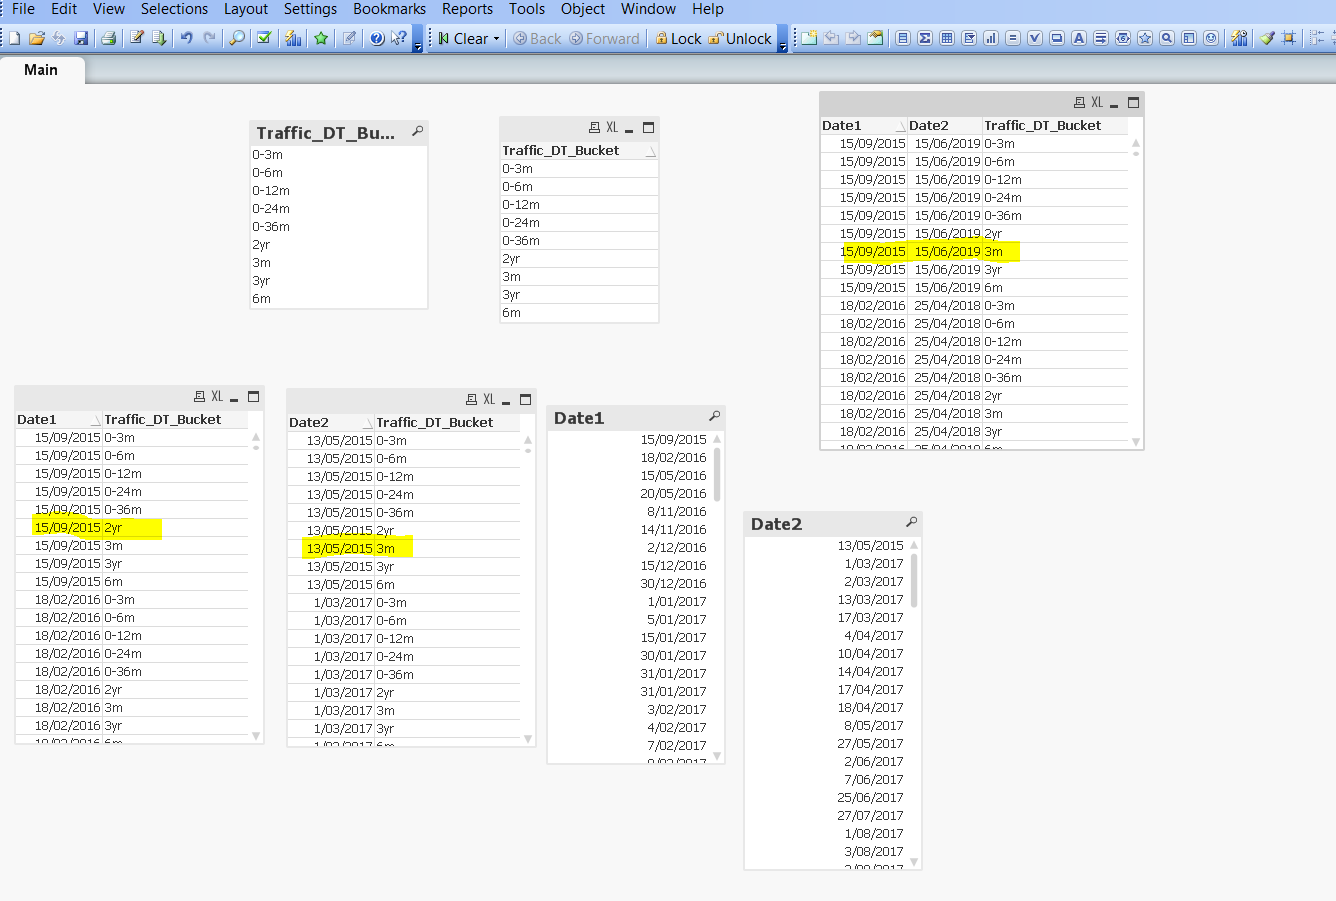Unlock locked selections
This screenshot has height=901, width=1336.
[740, 38]
